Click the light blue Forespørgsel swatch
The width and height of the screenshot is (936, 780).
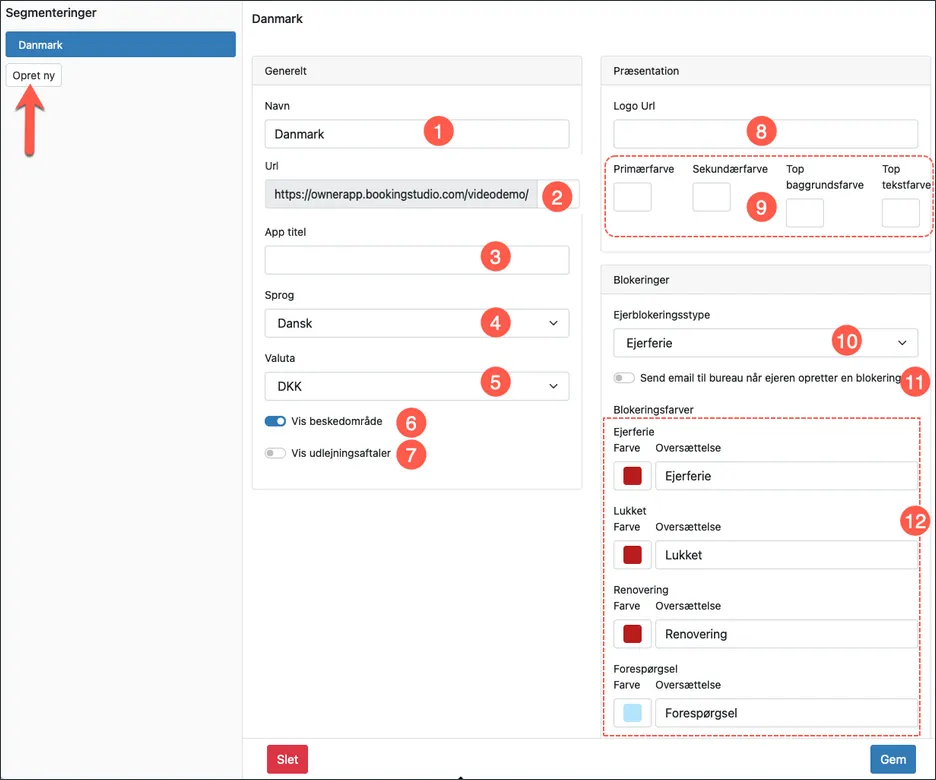[x=632, y=713]
